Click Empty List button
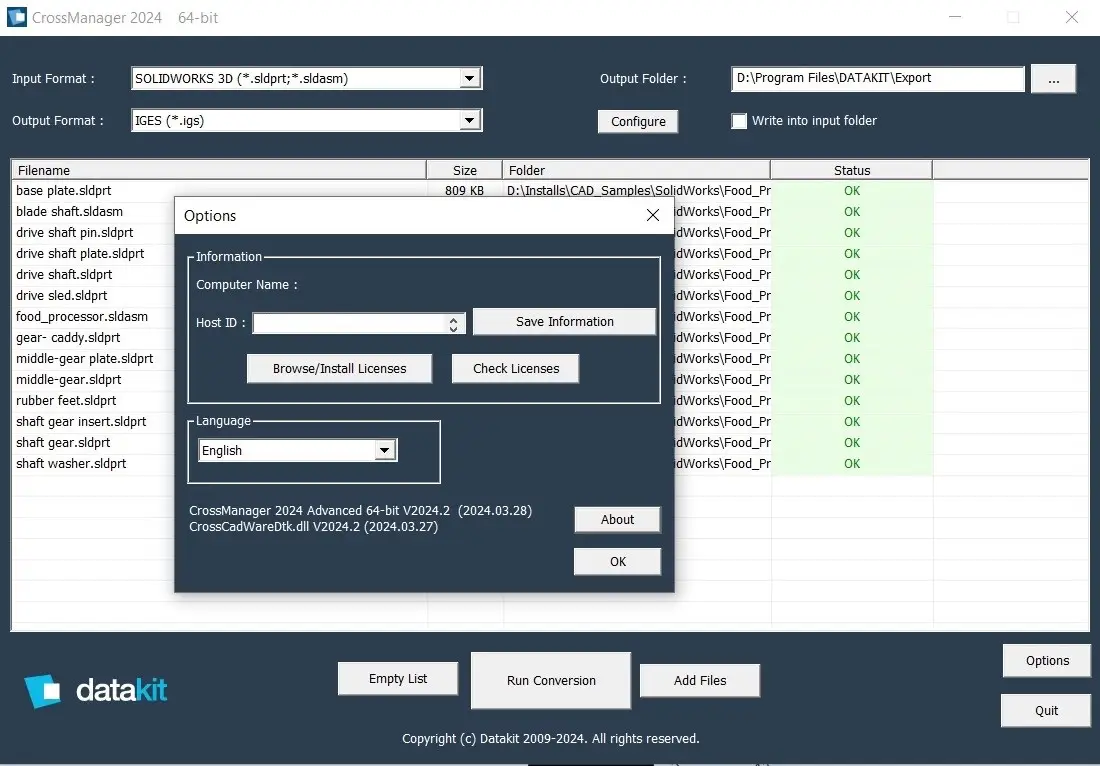 (398, 678)
